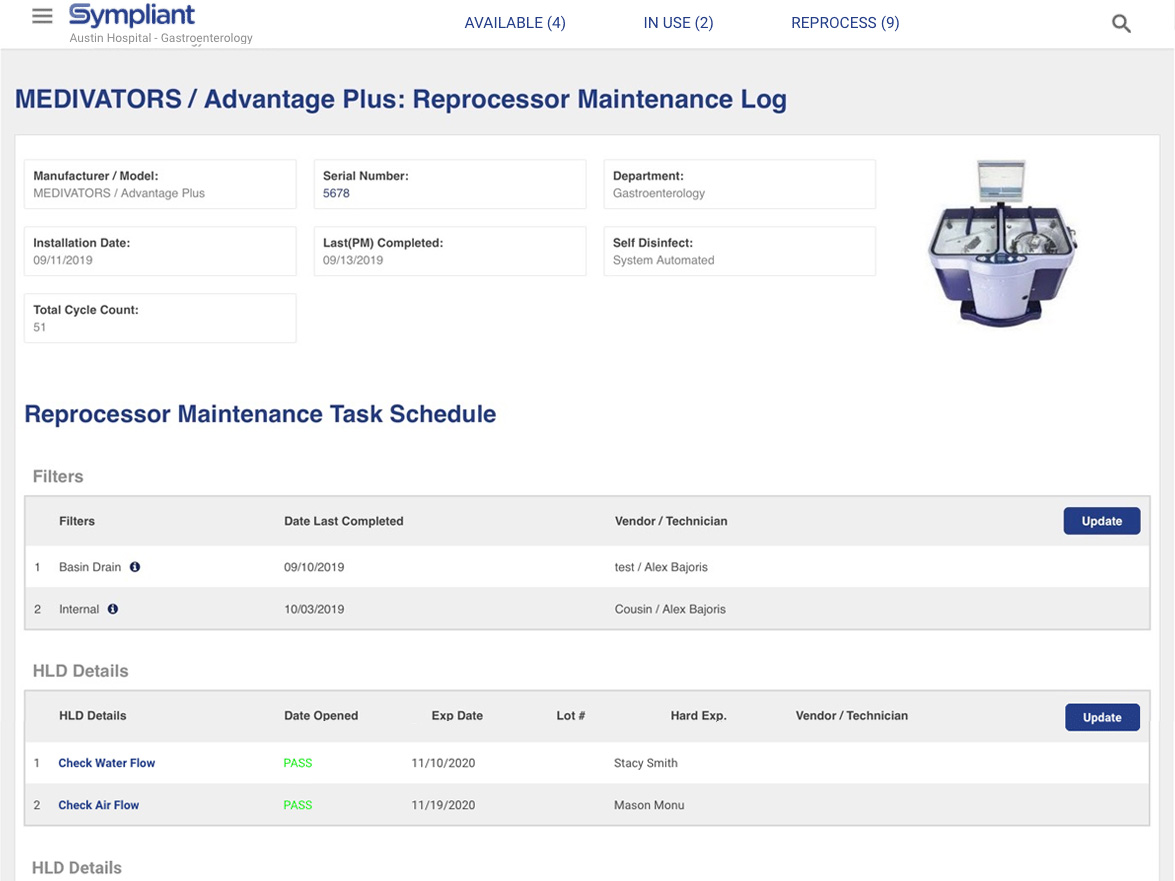Viewport: 1175px width, 881px height.
Task: Click technician 'test / Alex Bajoris'
Action: tap(661, 567)
